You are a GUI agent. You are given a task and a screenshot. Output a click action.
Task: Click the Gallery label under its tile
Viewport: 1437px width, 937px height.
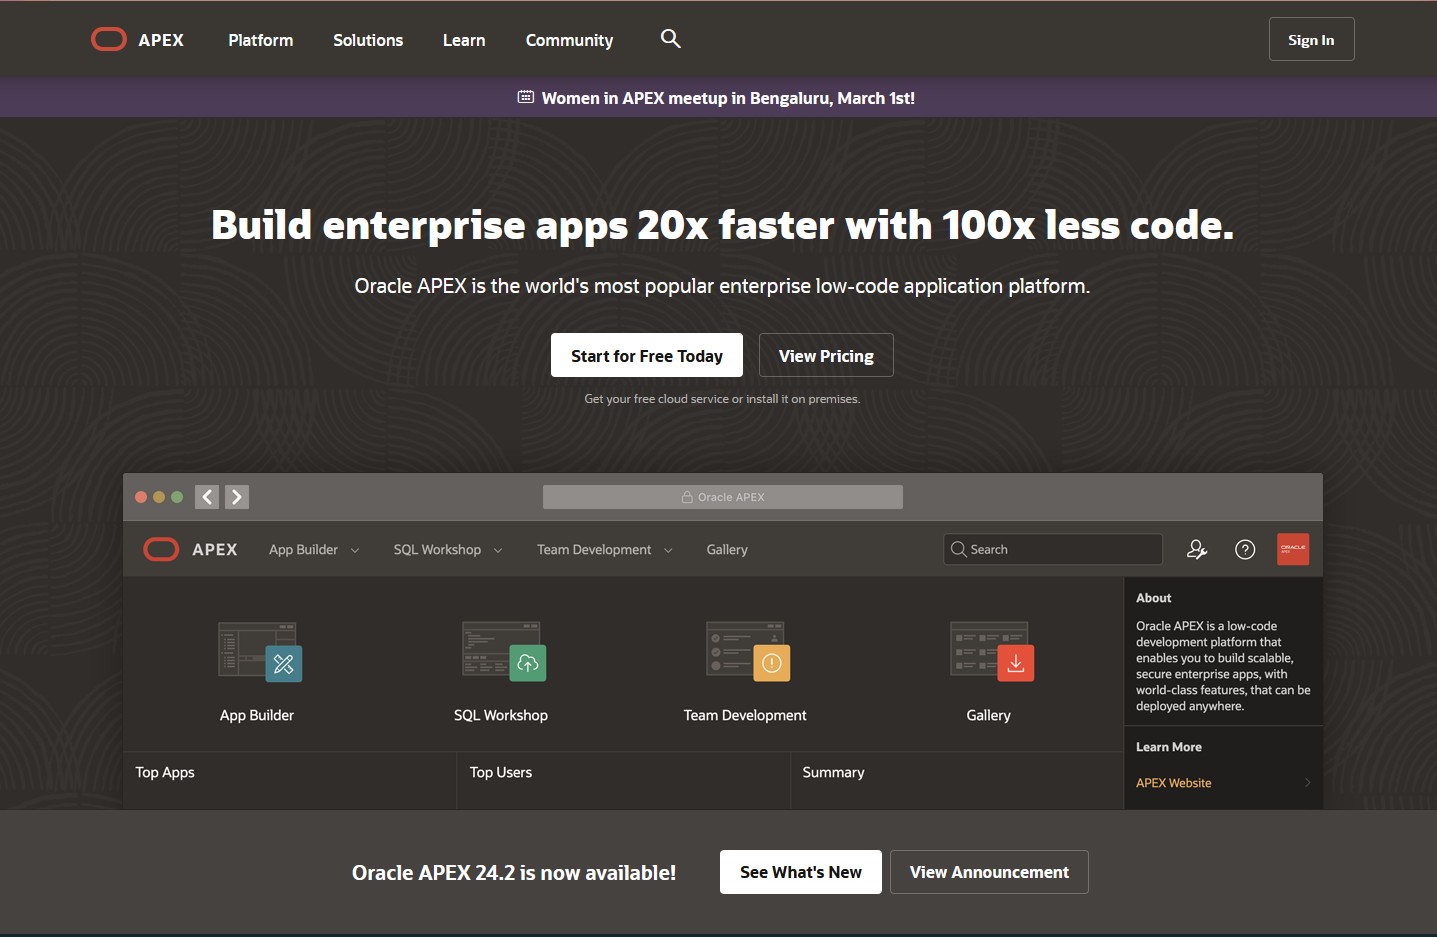coord(989,715)
